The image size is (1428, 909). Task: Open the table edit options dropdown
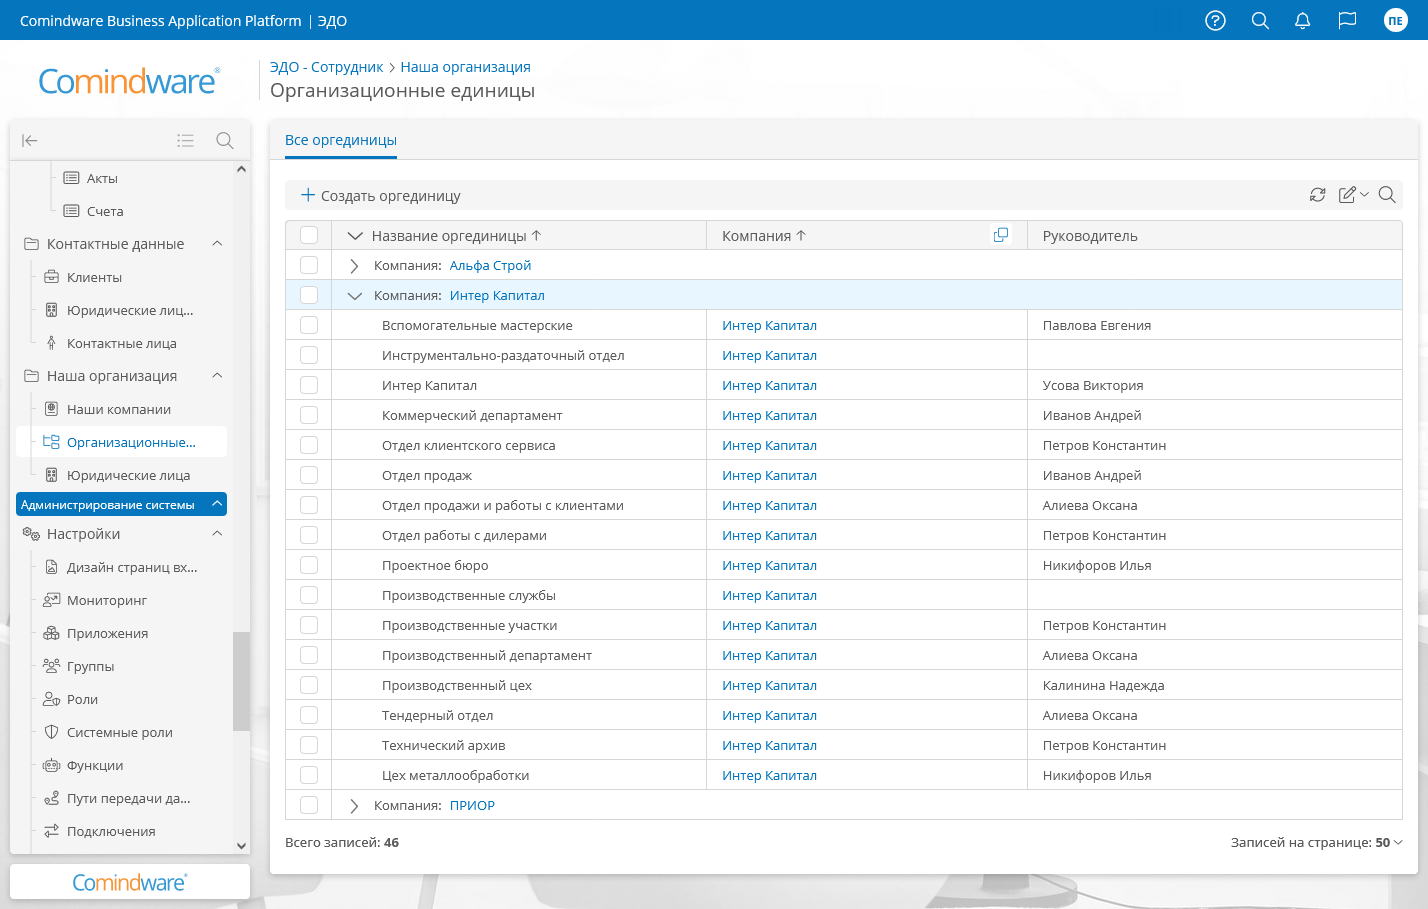(x=1353, y=195)
